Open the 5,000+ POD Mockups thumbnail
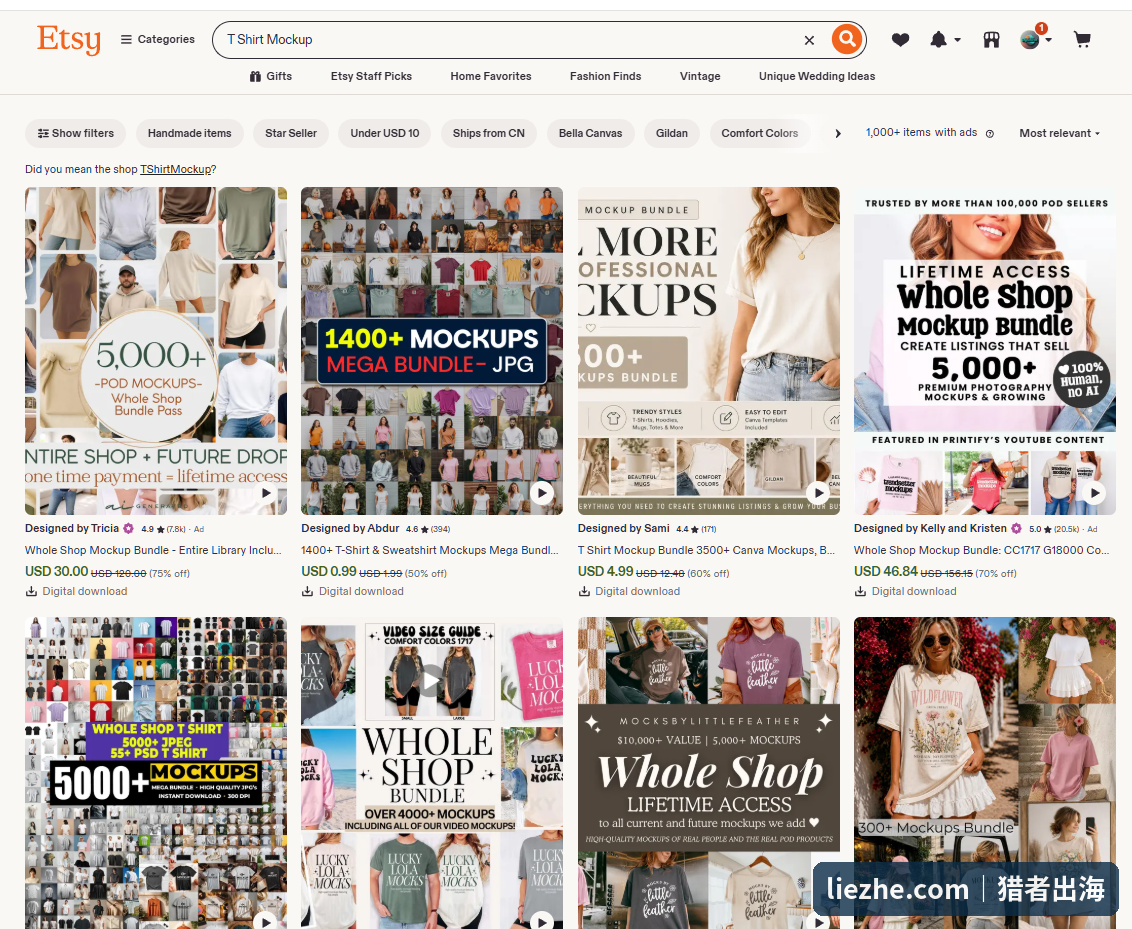 pos(156,351)
